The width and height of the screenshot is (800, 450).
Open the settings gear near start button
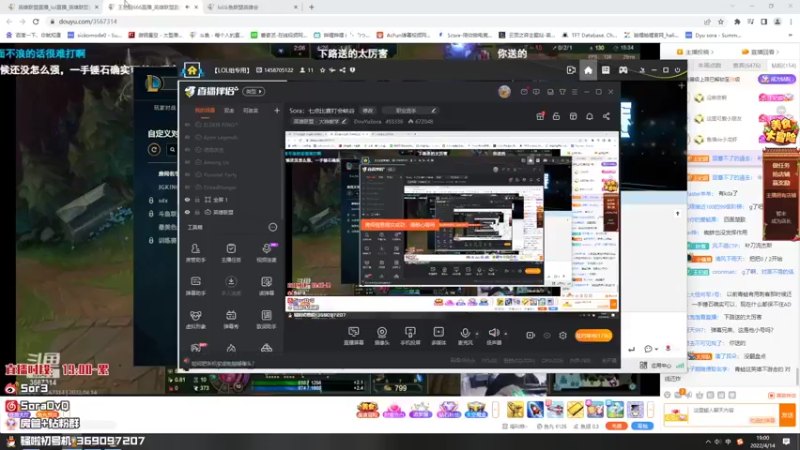[563, 336]
